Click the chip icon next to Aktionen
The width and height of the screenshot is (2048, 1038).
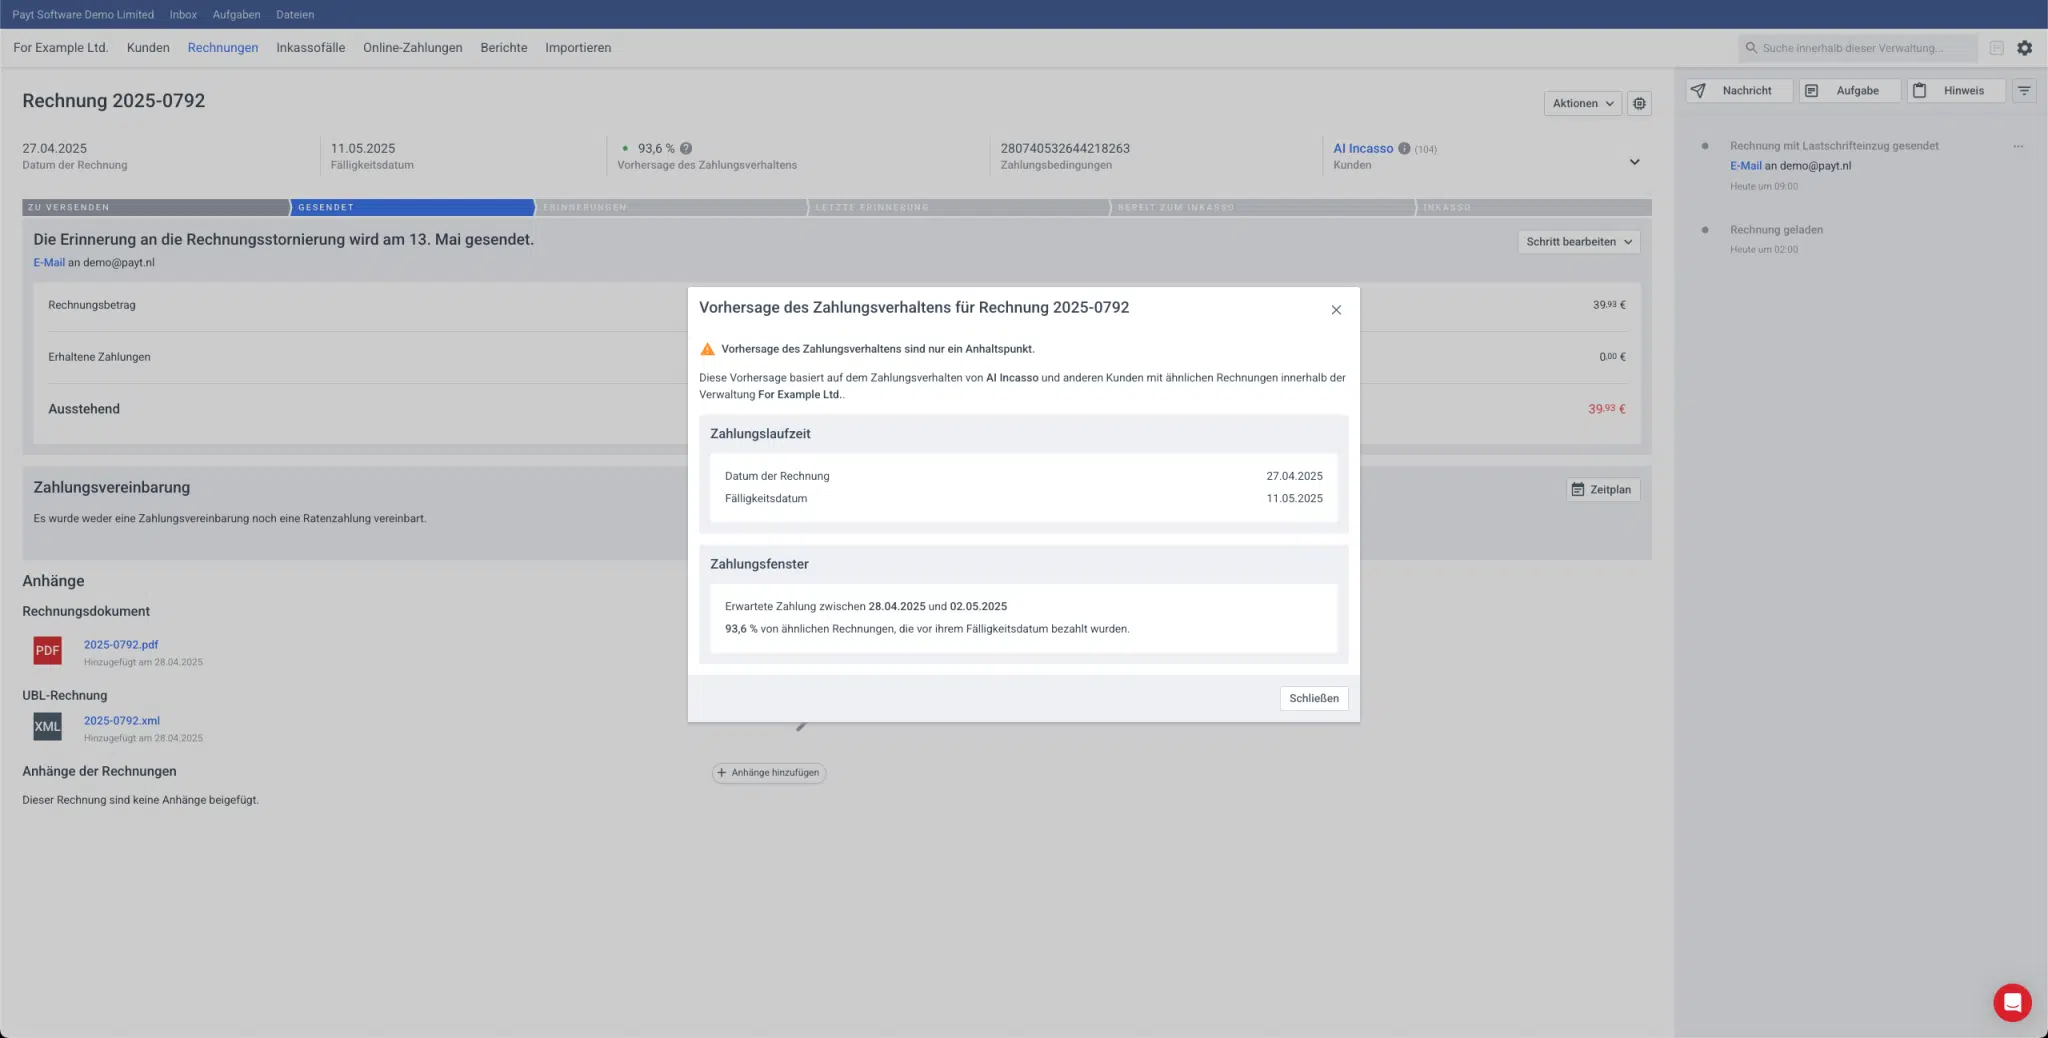tap(1639, 103)
